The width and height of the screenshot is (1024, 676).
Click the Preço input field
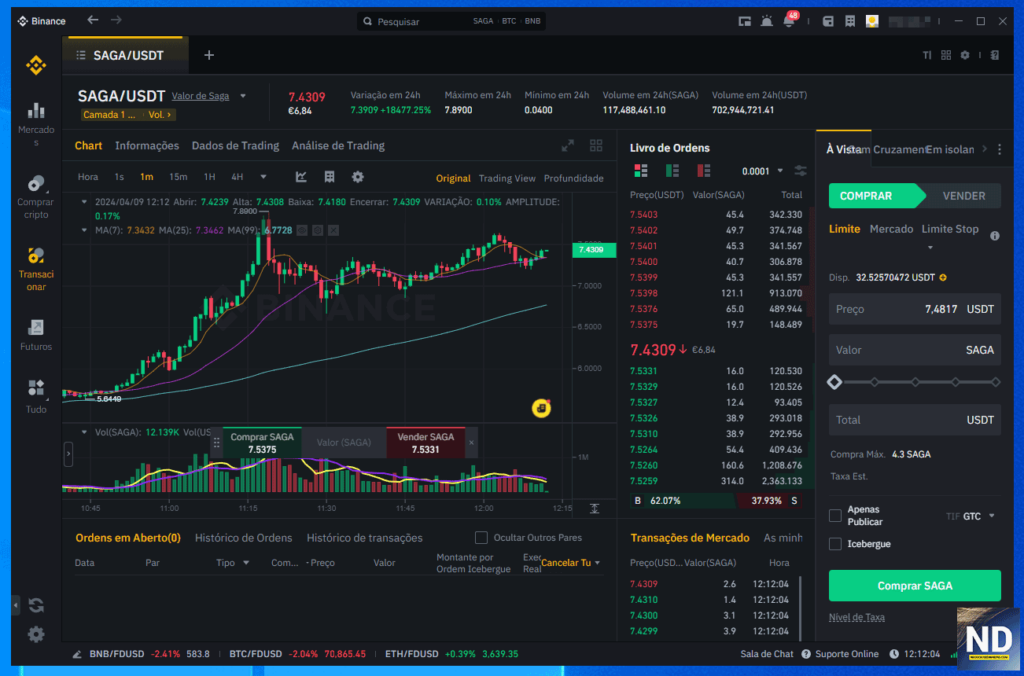914,309
